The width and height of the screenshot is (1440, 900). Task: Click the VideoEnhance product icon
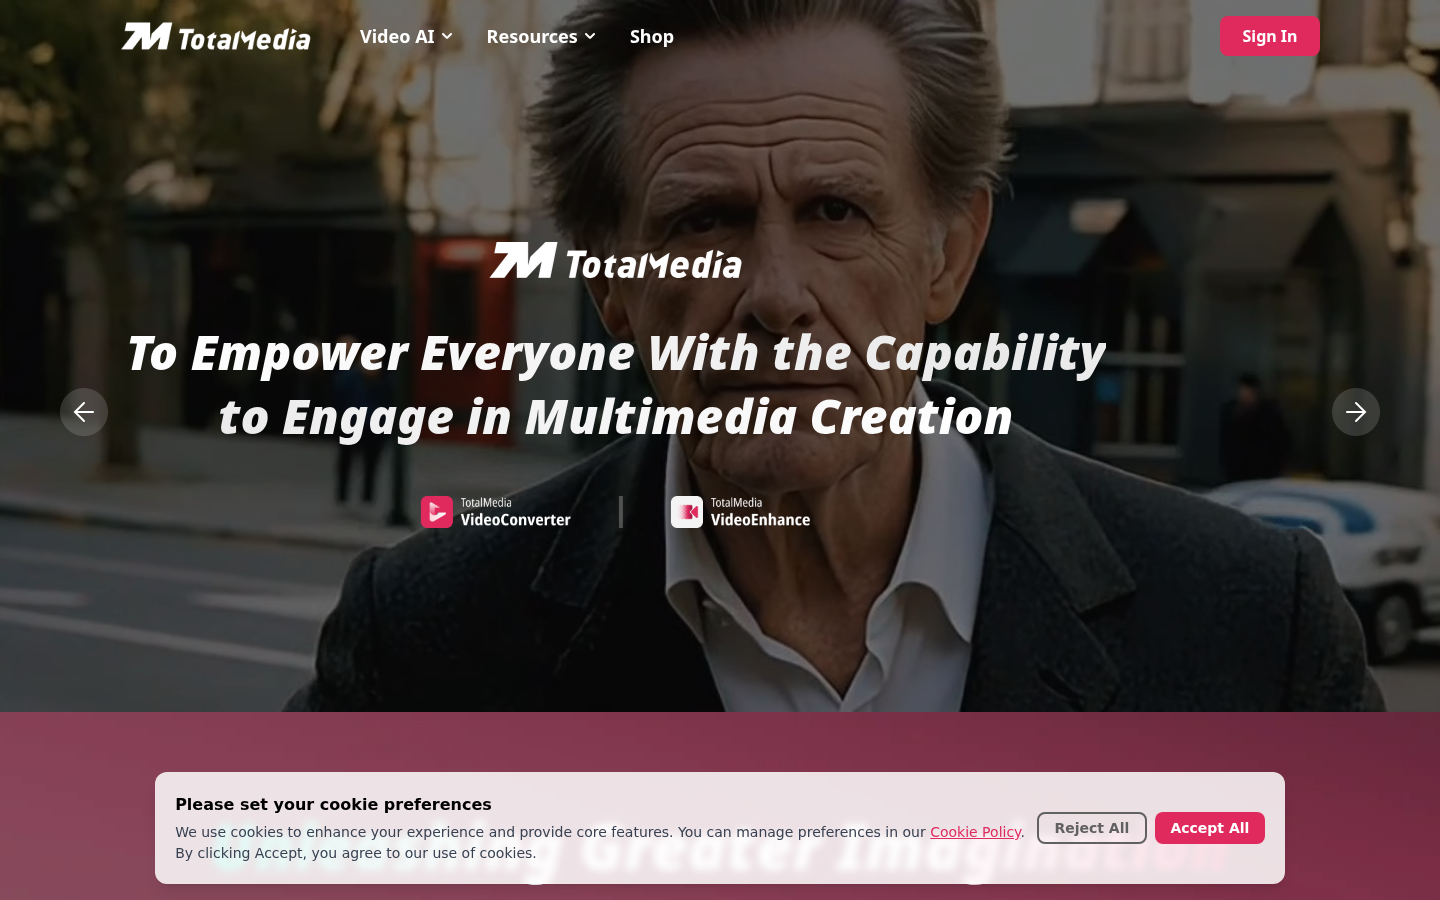click(687, 512)
